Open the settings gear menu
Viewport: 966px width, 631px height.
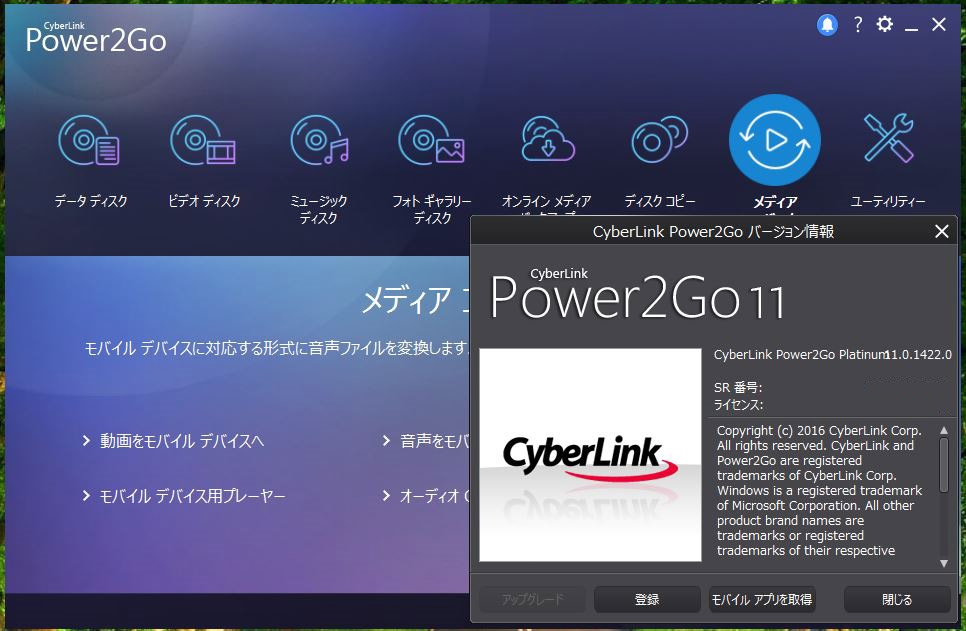(884, 24)
